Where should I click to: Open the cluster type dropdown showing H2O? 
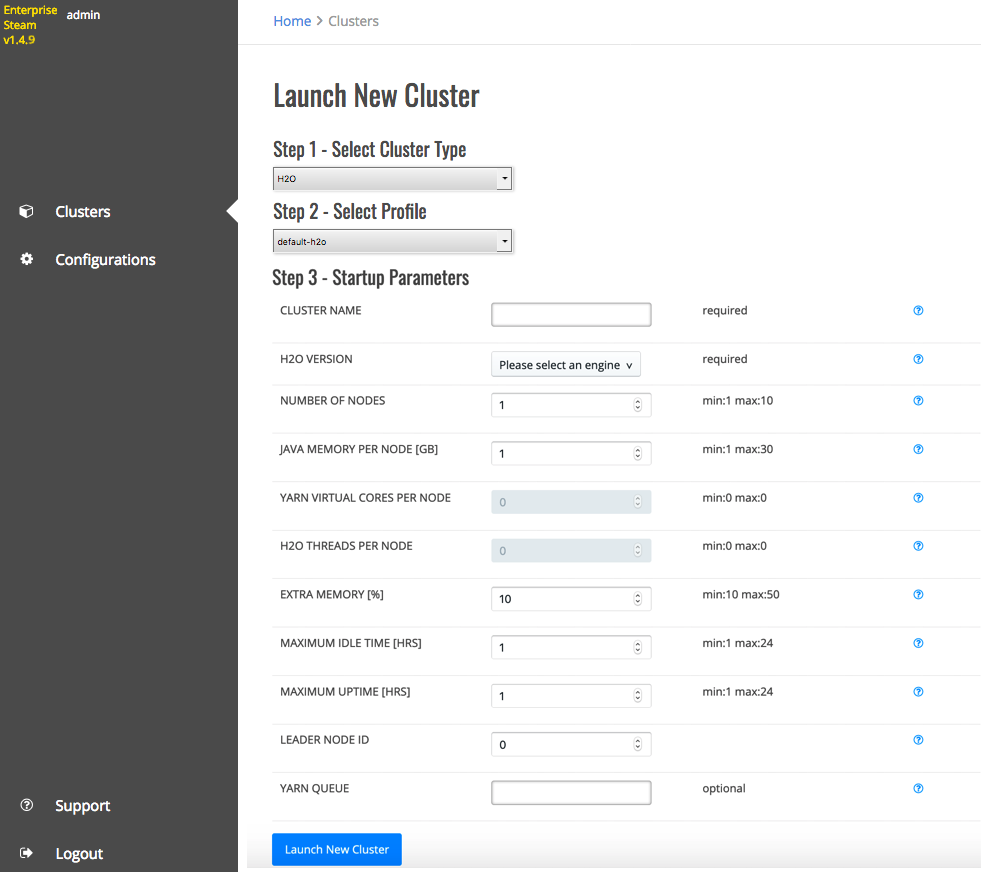[392, 178]
